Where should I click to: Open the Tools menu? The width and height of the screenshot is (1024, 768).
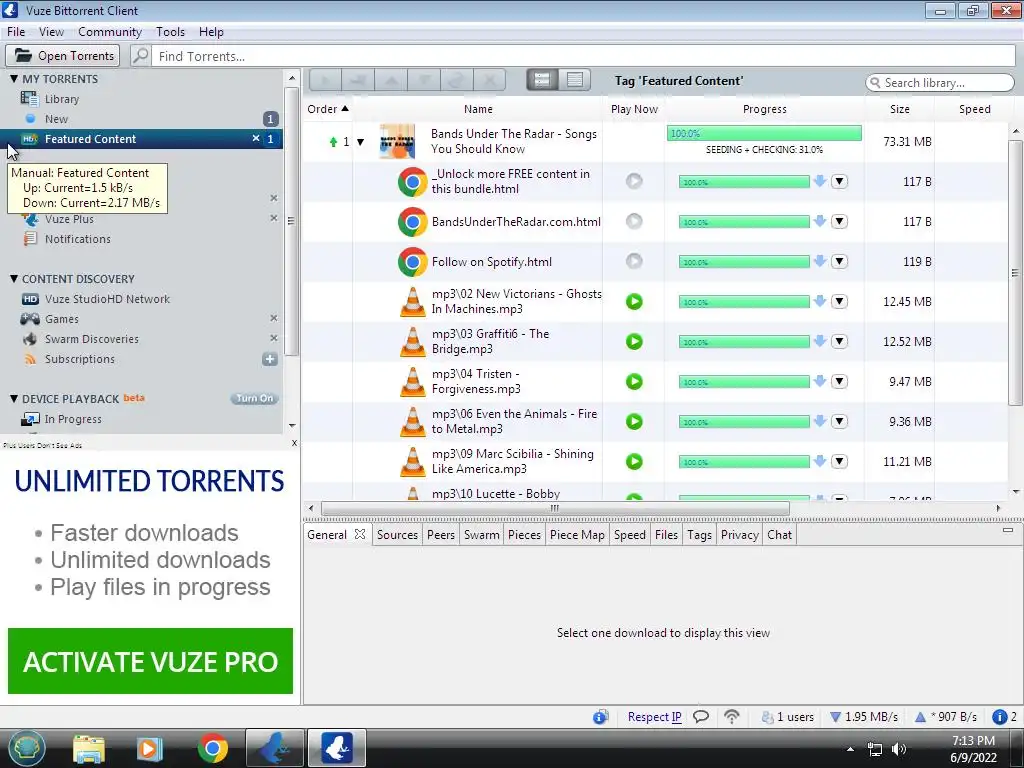point(170,31)
